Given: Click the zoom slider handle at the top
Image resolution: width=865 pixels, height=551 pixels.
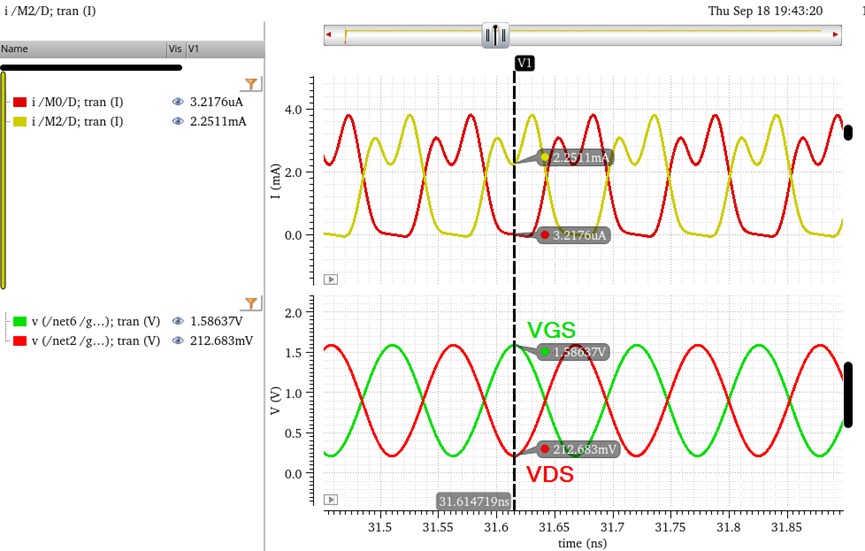Looking at the screenshot, I should point(496,35).
